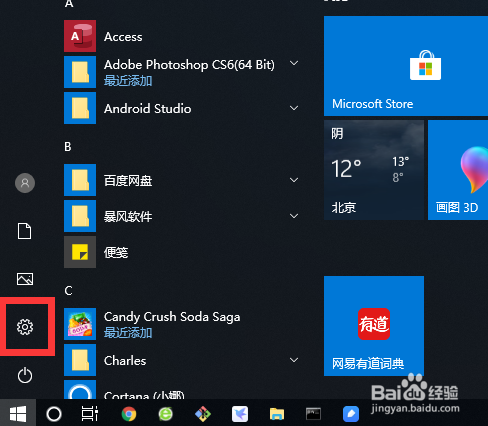Click the Adobe Photoshop CS6(64 Bit) label
488x426 pixels.
click(189, 65)
